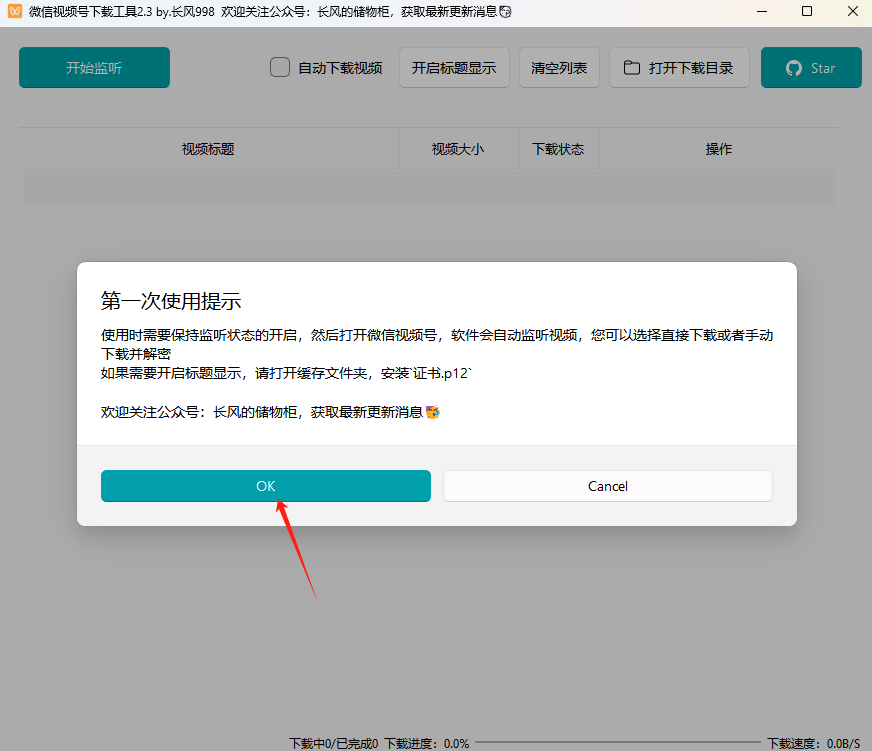This screenshot has height=751, width=872.
Task: Select the 视频标题 column header
Action: click(208, 149)
